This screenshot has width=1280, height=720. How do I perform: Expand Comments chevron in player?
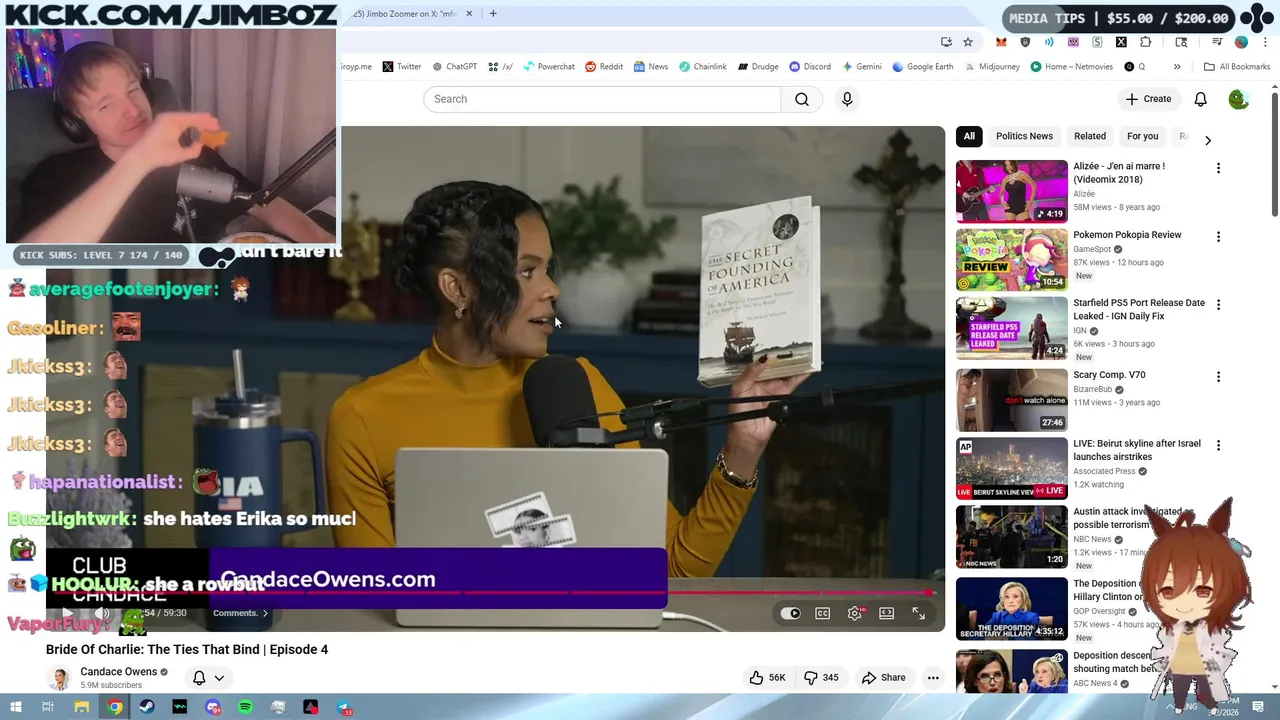coord(265,613)
